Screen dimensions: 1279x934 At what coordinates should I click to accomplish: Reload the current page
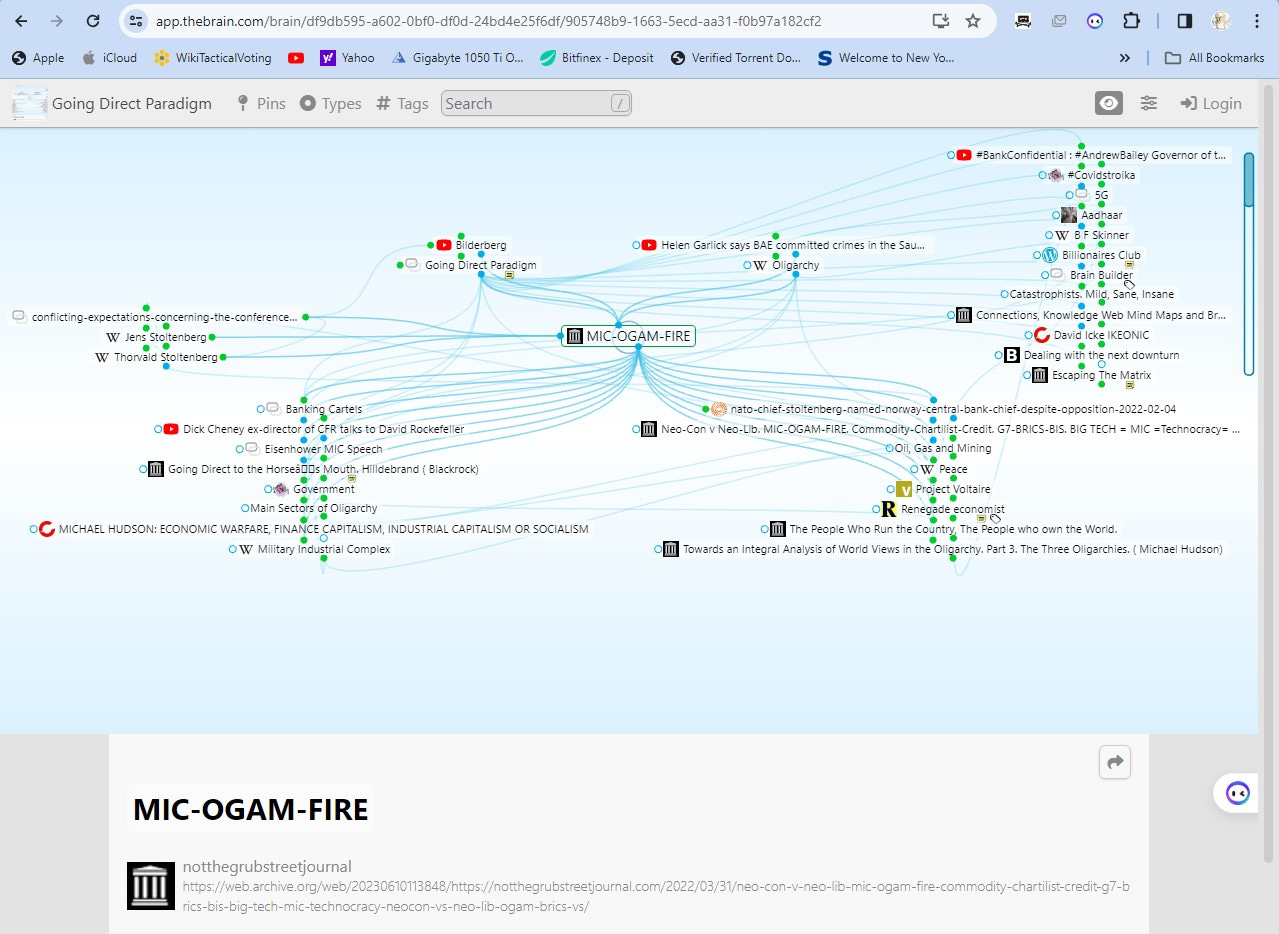click(x=92, y=20)
